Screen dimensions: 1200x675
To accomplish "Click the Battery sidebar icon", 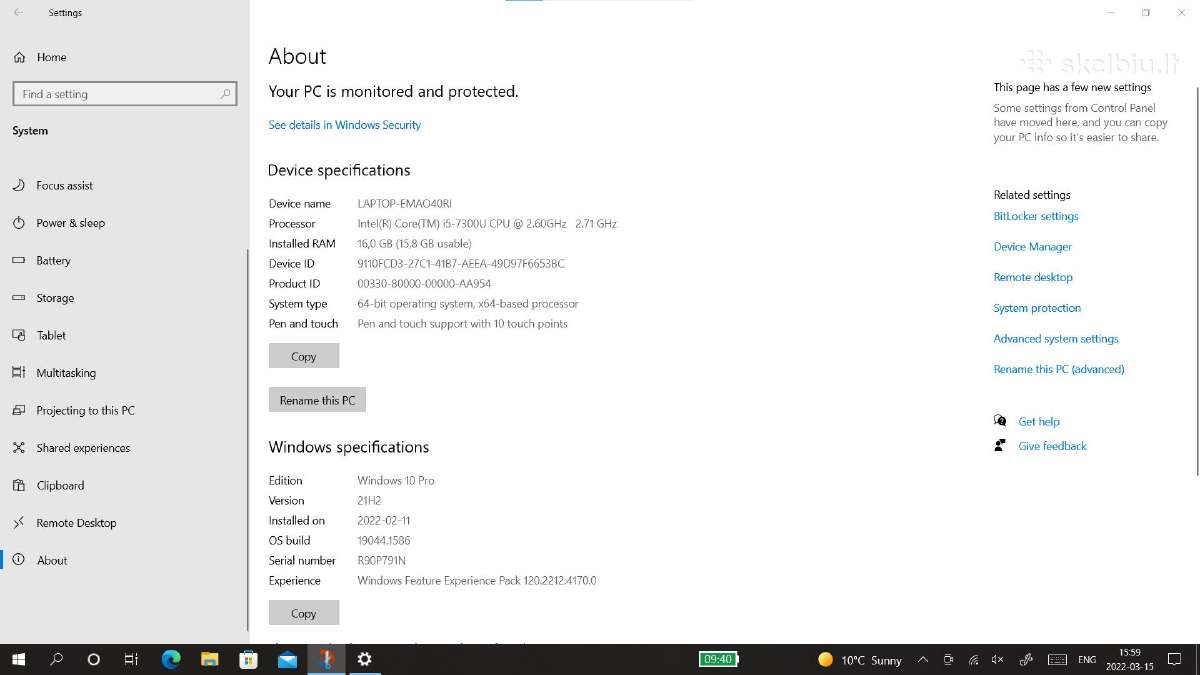I will point(18,260).
